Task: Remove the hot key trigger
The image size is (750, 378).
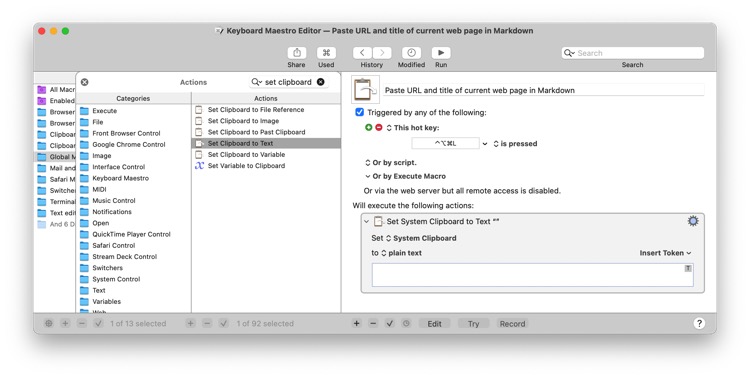Action: (x=379, y=128)
